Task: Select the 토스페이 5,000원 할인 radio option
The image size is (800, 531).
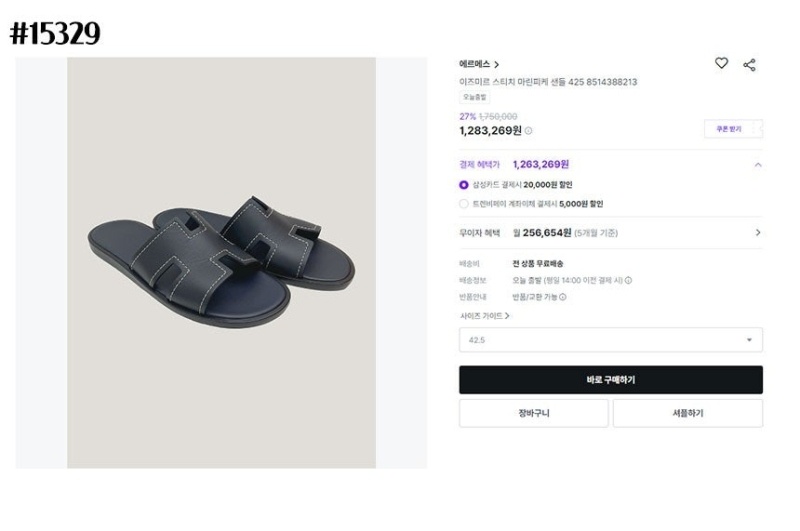Action: (464, 204)
